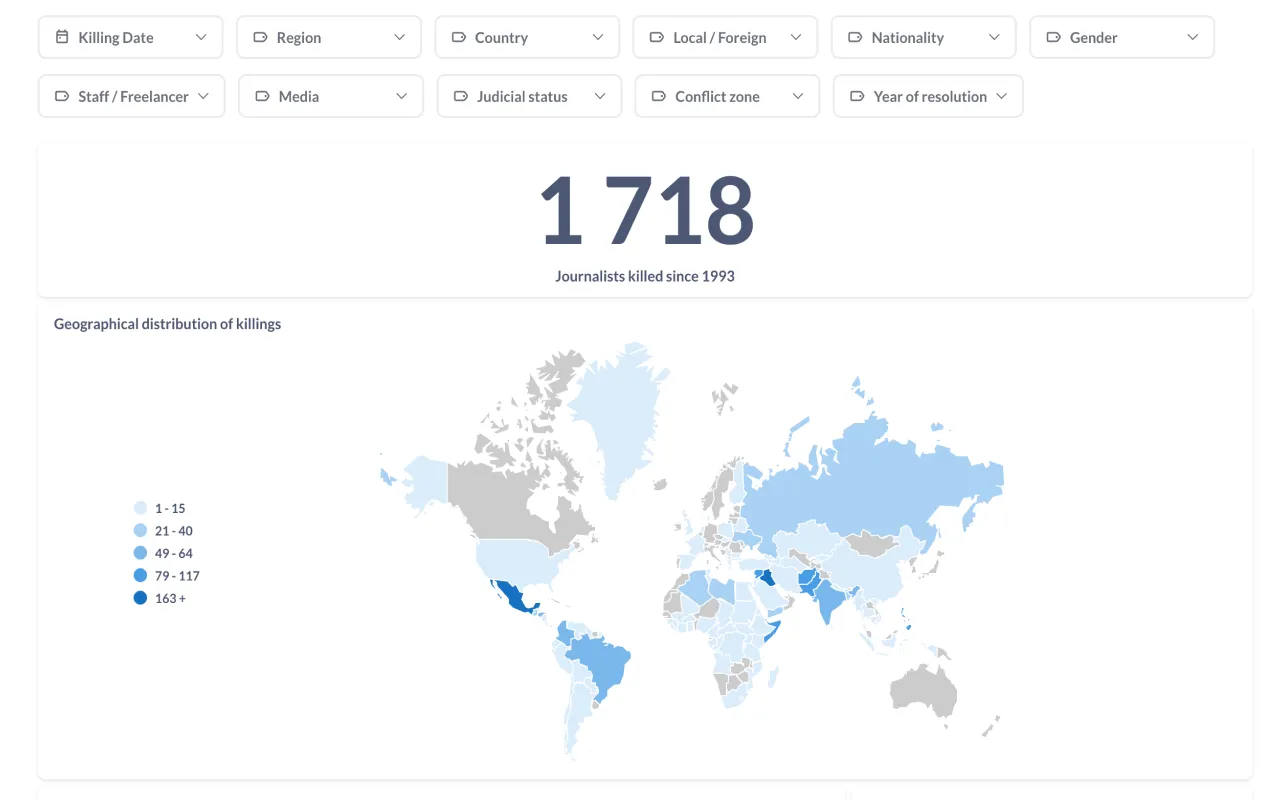1285x800 pixels.
Task: Click the calendar icon in Killing Date filter
Action: tap(62, 37)
